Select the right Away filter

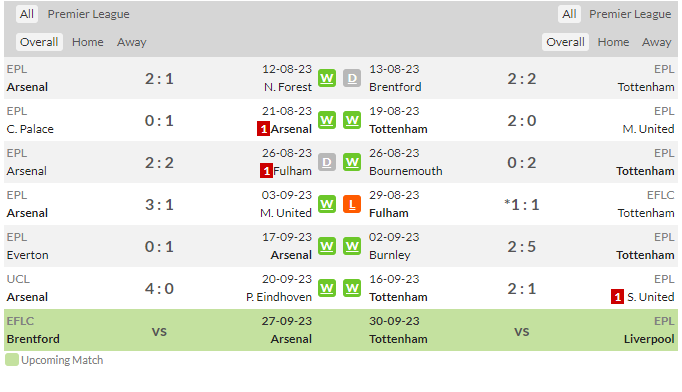(656, 42)
